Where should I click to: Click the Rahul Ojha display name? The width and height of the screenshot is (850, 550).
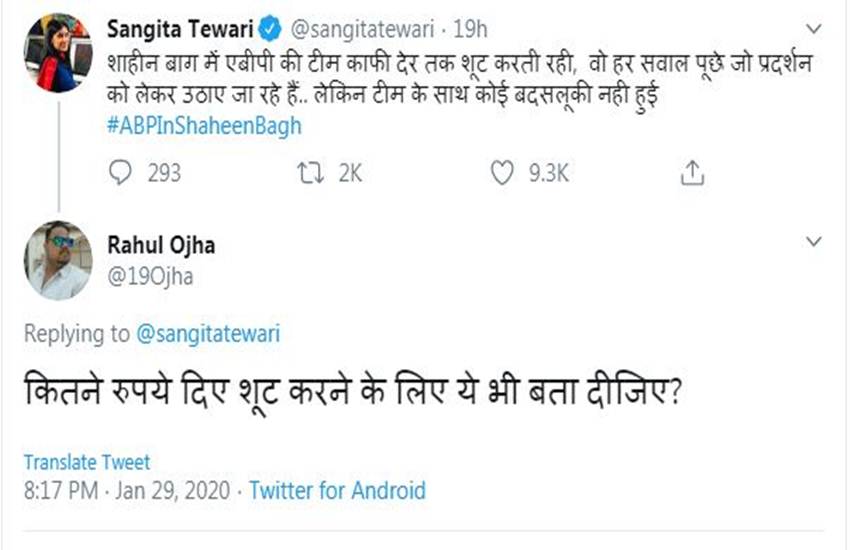click(x=160, y=245)
